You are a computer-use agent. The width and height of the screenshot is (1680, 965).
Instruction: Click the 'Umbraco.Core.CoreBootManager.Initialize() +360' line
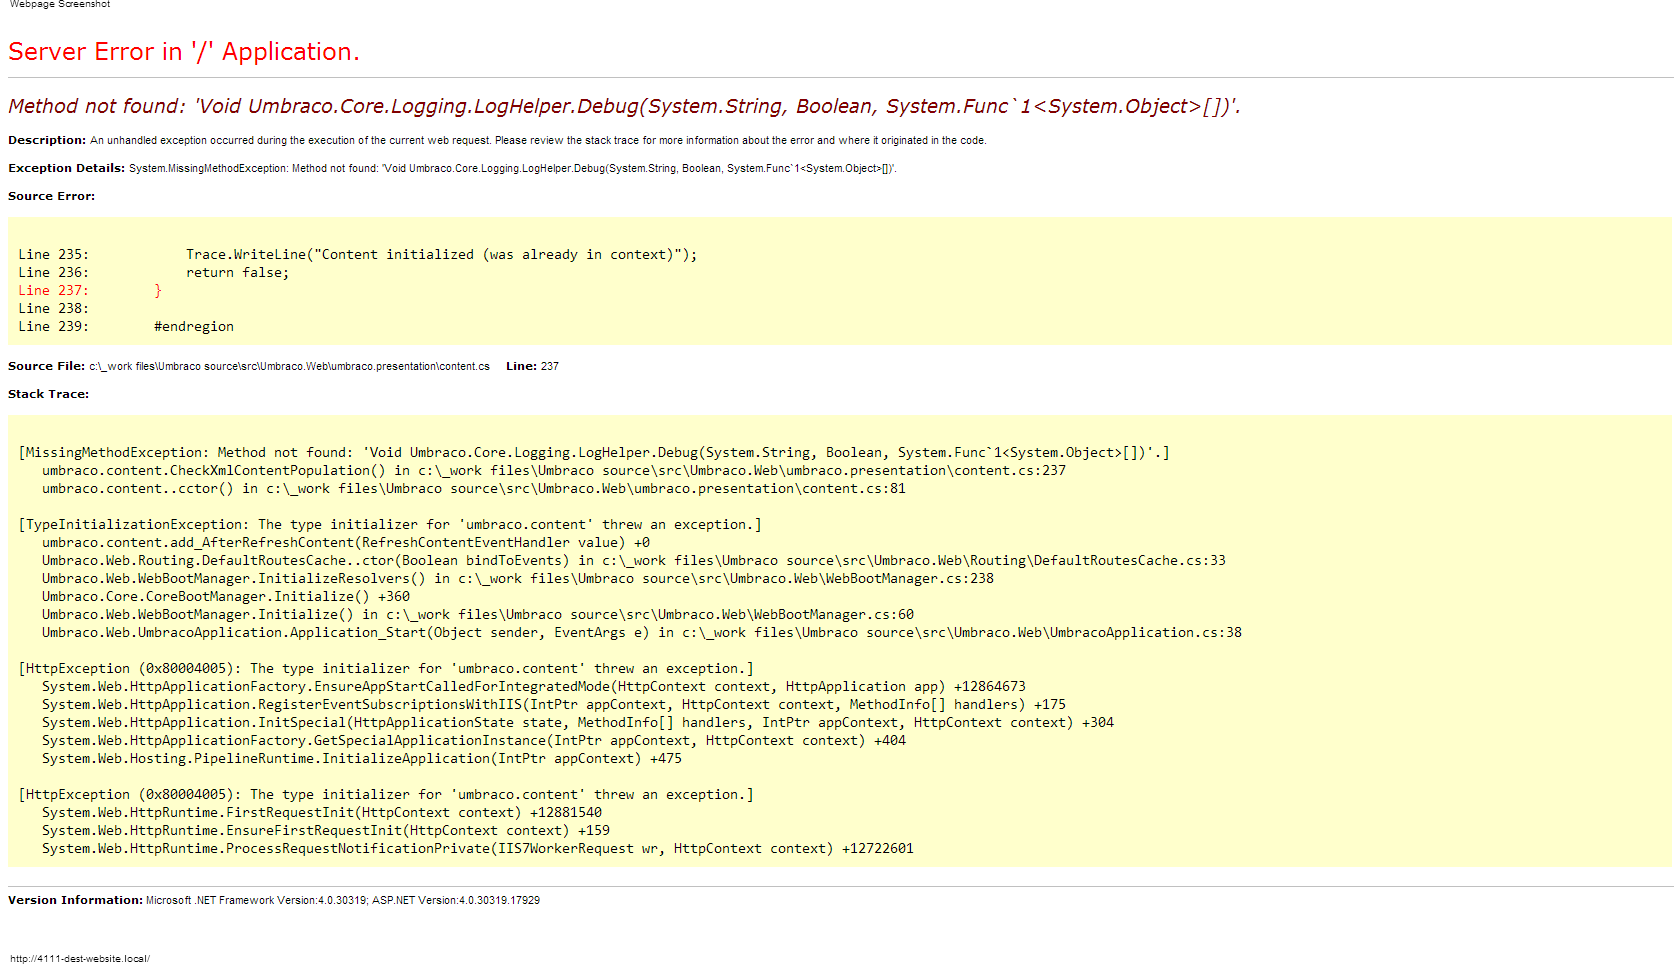click(226, 597)
